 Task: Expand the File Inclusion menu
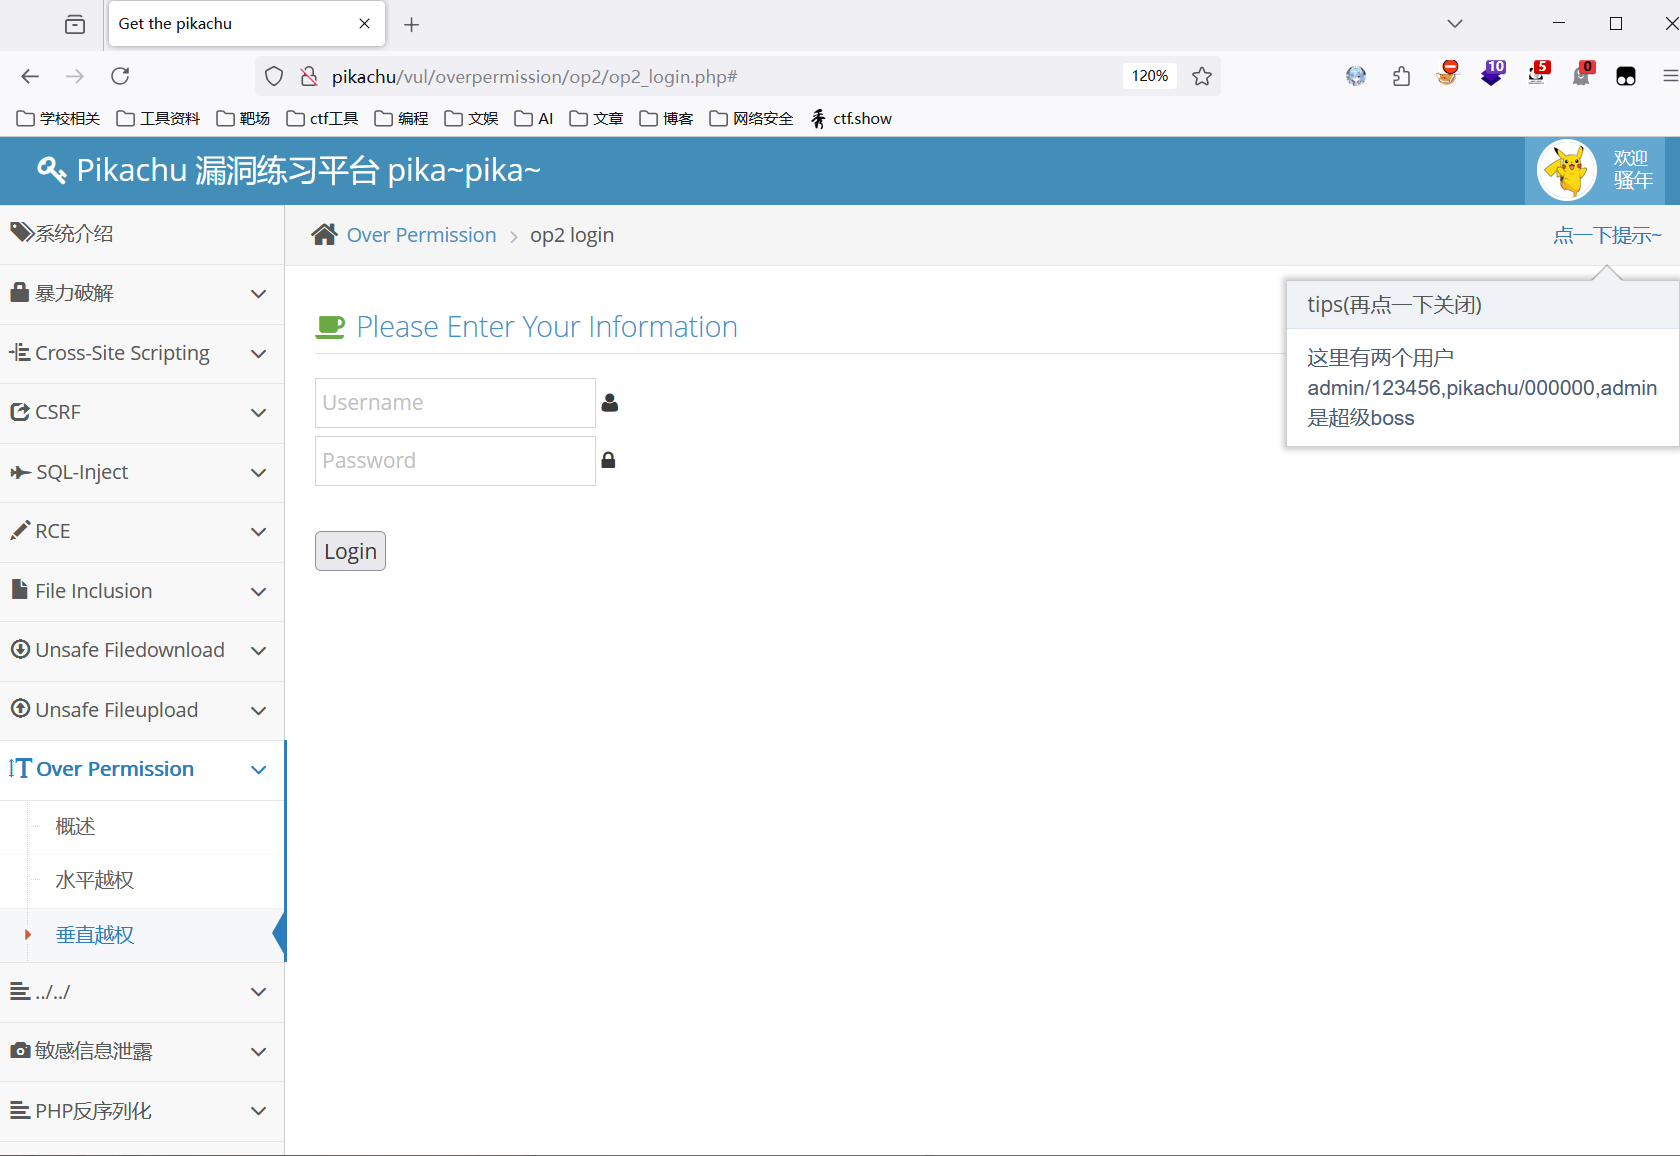(x=142, y=591)
